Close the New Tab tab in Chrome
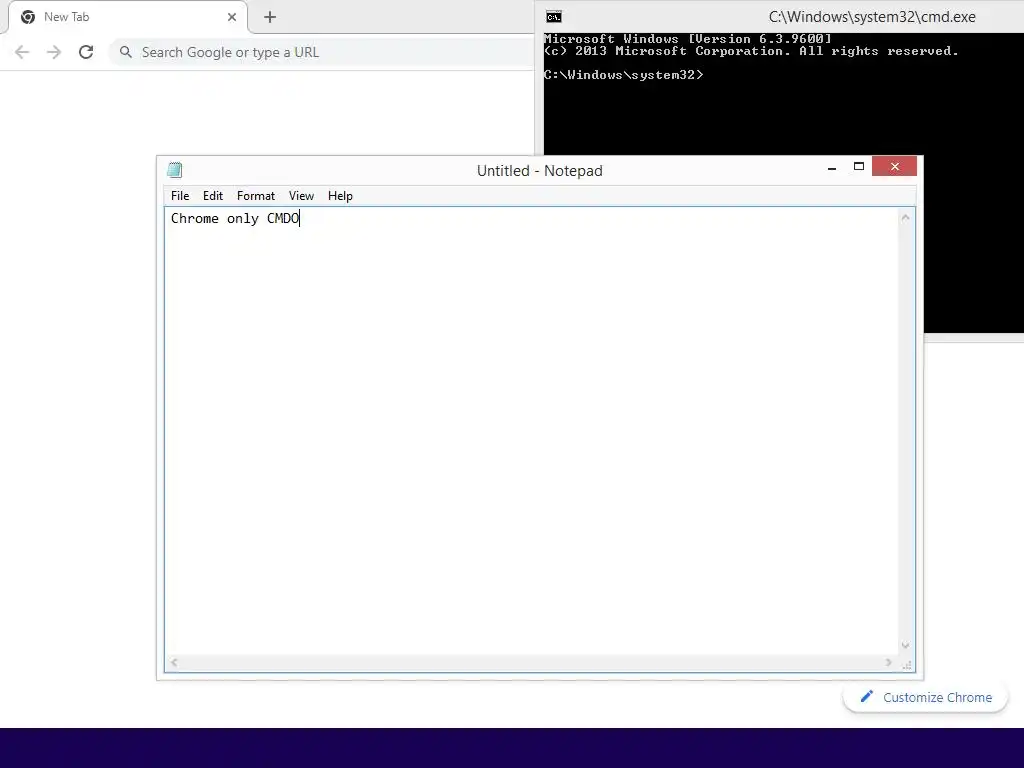Viewport: 1024px width, 768px height. 232,17
